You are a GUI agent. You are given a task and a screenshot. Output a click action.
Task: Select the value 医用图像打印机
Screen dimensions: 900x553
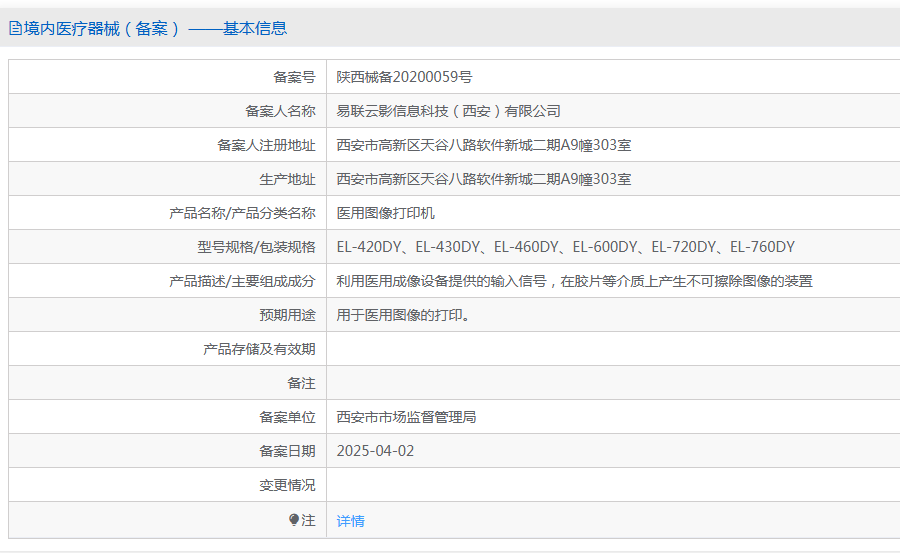coord(386,213)
